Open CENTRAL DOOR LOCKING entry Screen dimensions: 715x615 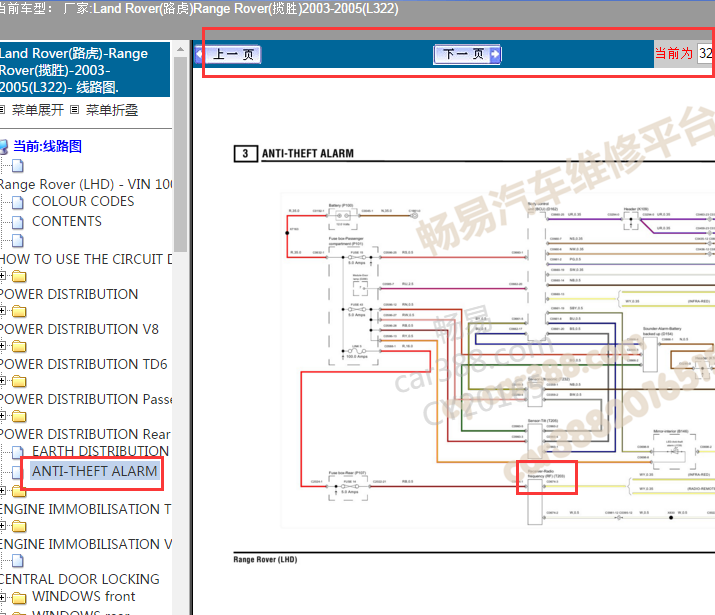pos(80,579)
